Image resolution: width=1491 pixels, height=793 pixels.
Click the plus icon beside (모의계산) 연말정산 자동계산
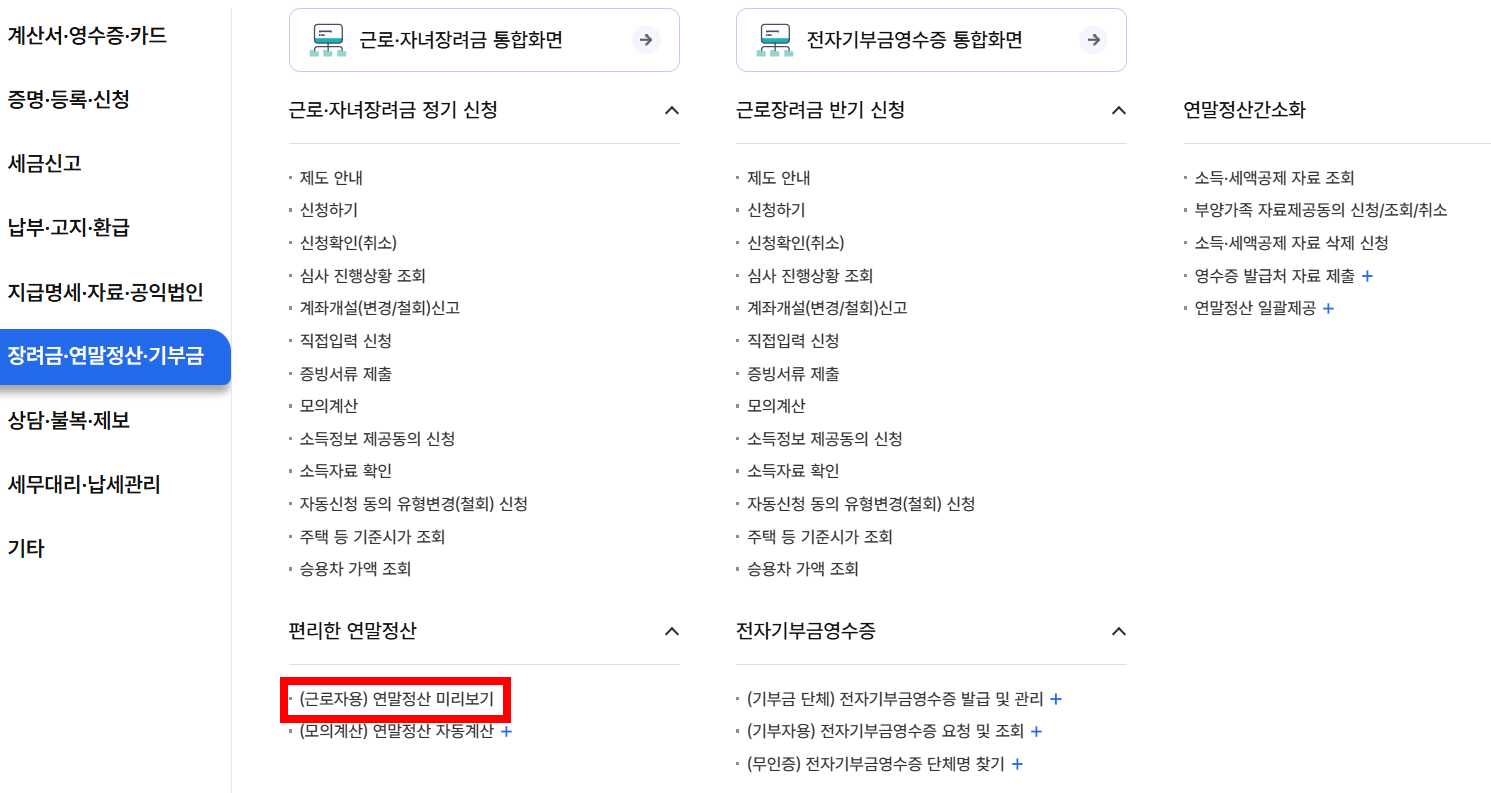[506, 731]
